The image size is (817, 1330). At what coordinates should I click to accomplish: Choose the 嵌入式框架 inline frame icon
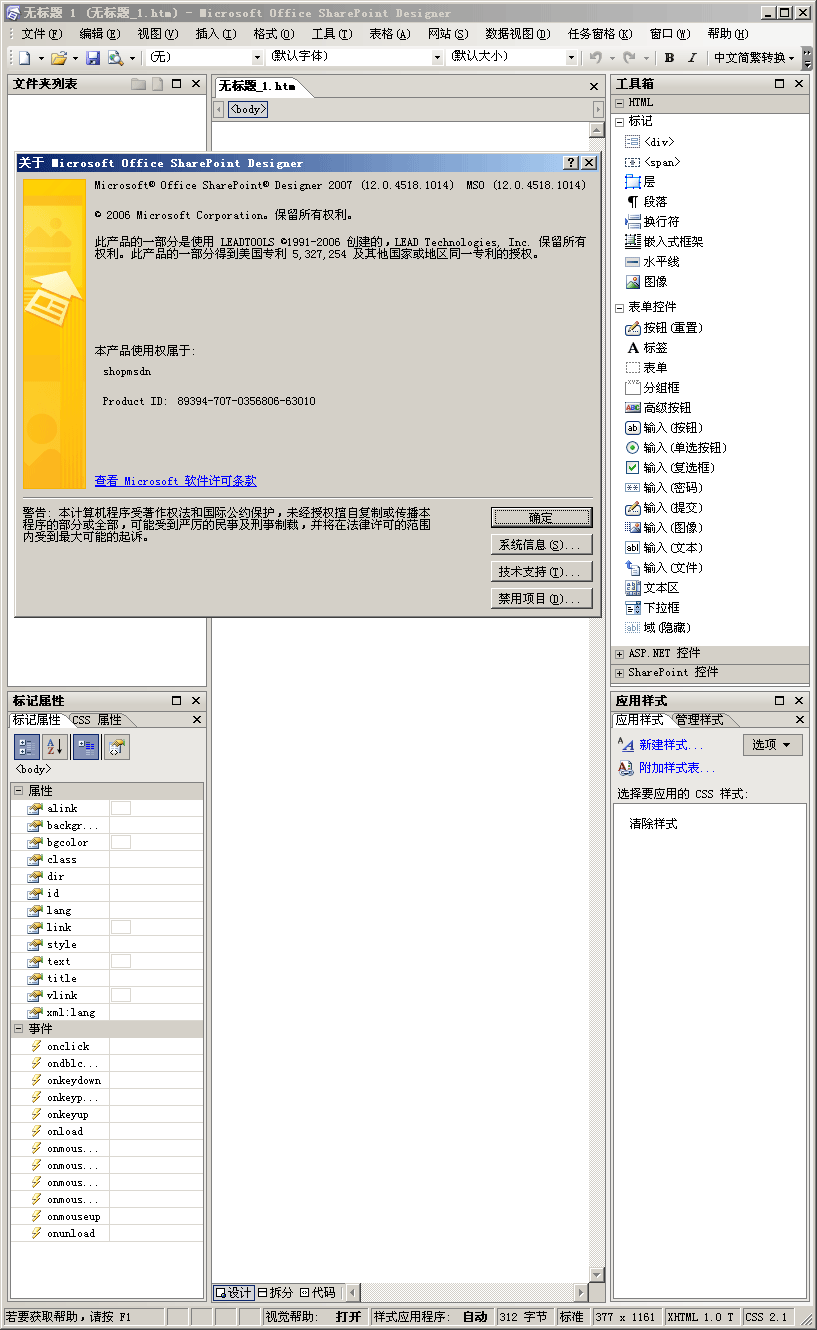632,242
